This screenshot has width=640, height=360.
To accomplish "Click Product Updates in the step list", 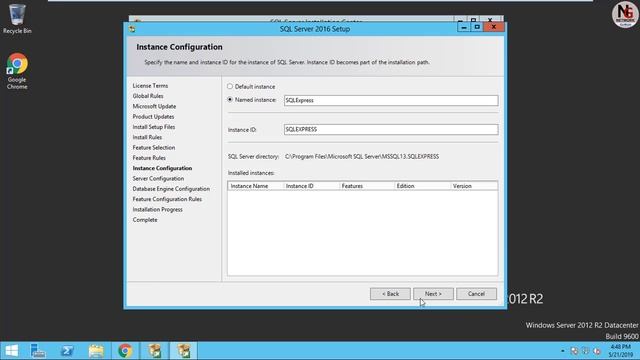I will pos(153,117).
